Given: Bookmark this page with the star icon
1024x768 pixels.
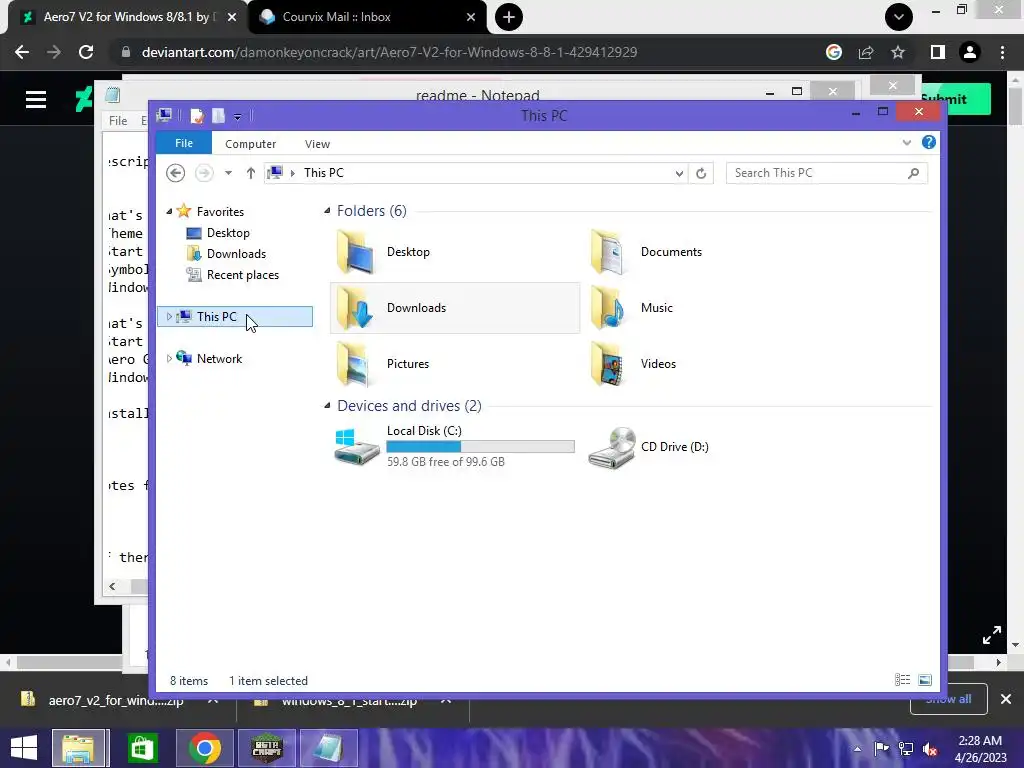Looking at the screenshot, I should point(898,52).
